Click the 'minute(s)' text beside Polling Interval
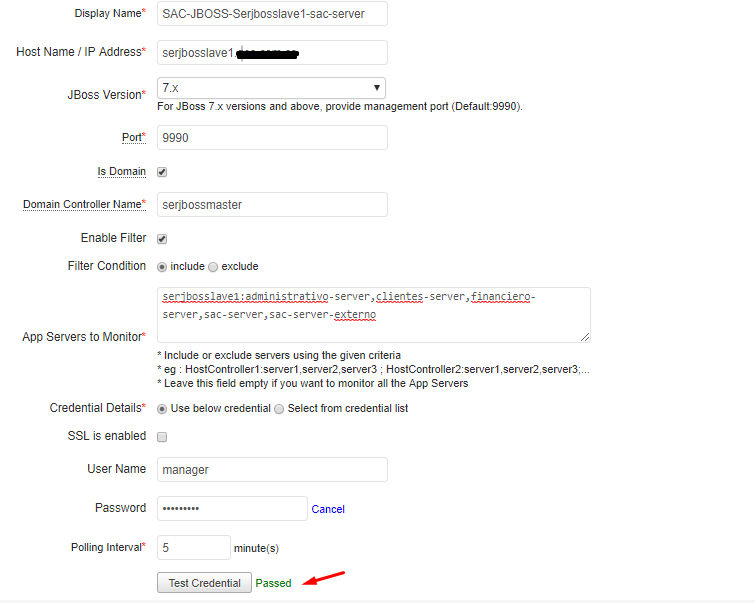This screenshot has height=603, width=755. coord(256,548)
